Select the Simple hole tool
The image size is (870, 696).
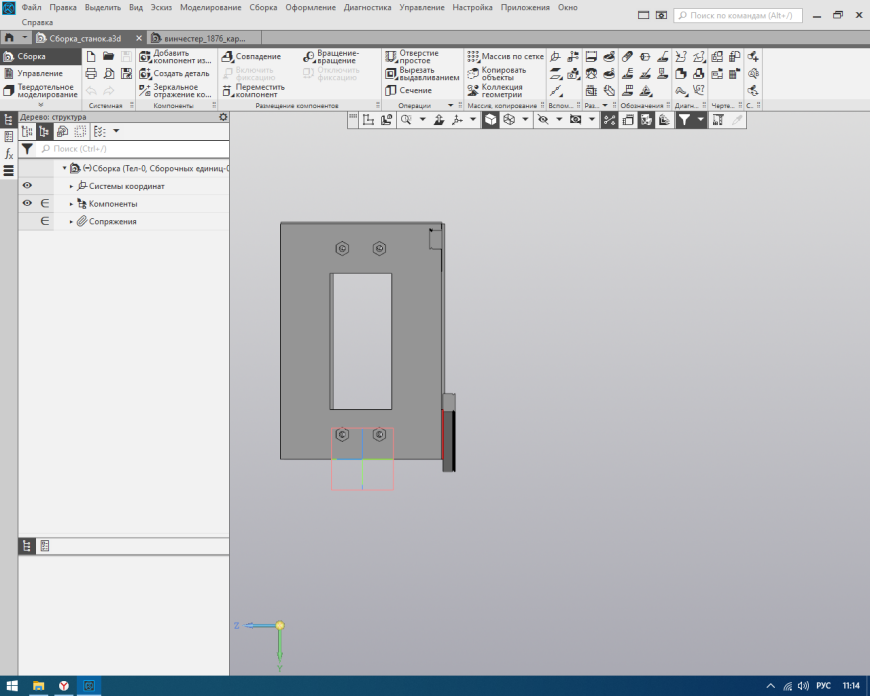392,57
